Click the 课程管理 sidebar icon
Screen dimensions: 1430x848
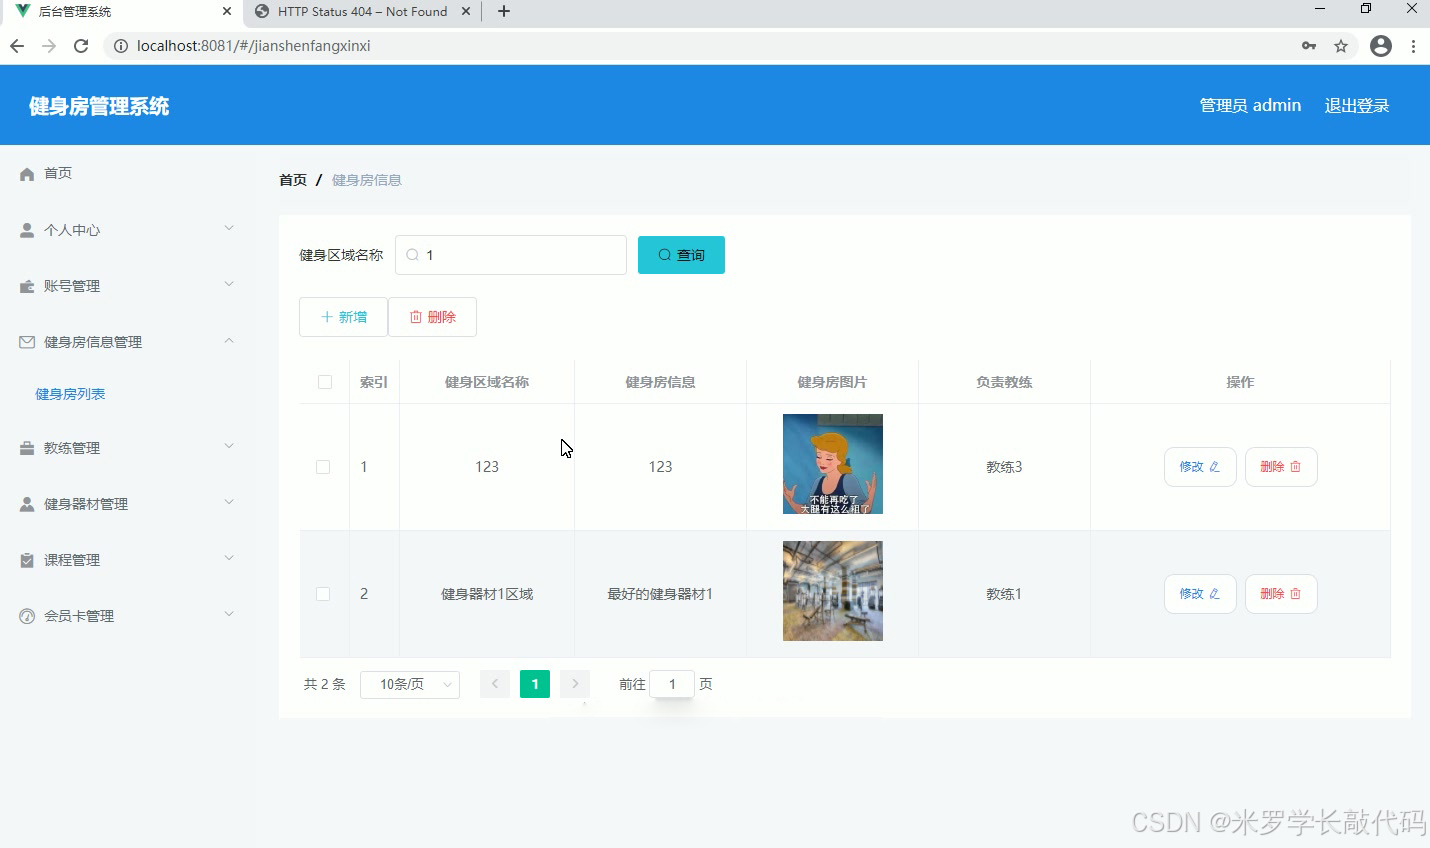[25, 559]
